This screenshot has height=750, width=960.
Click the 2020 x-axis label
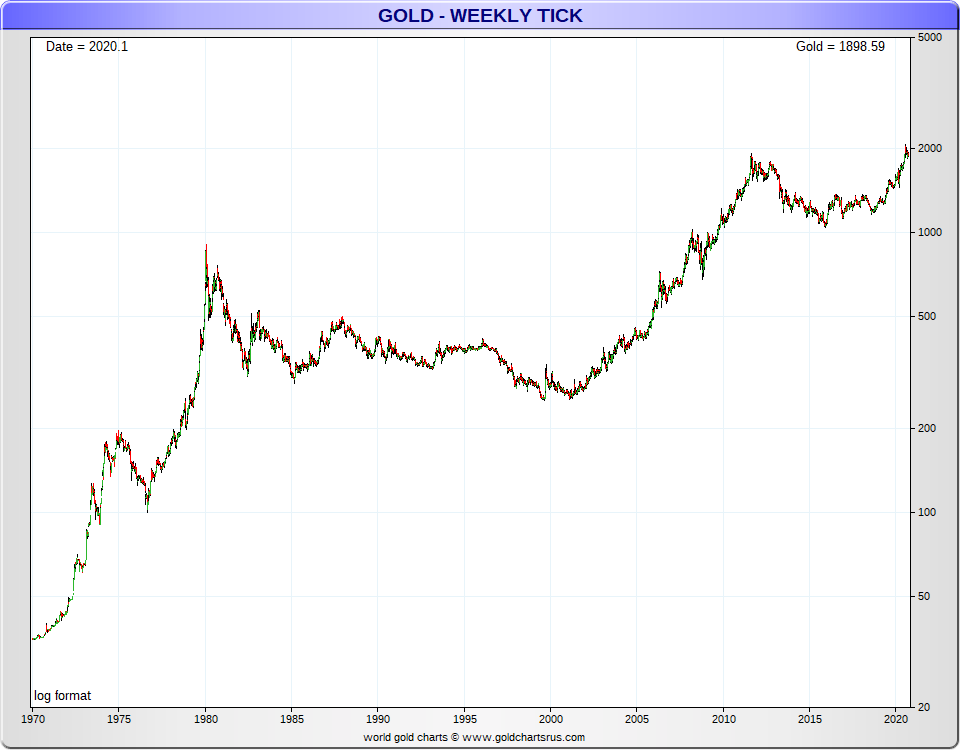[x=896, y=719]
